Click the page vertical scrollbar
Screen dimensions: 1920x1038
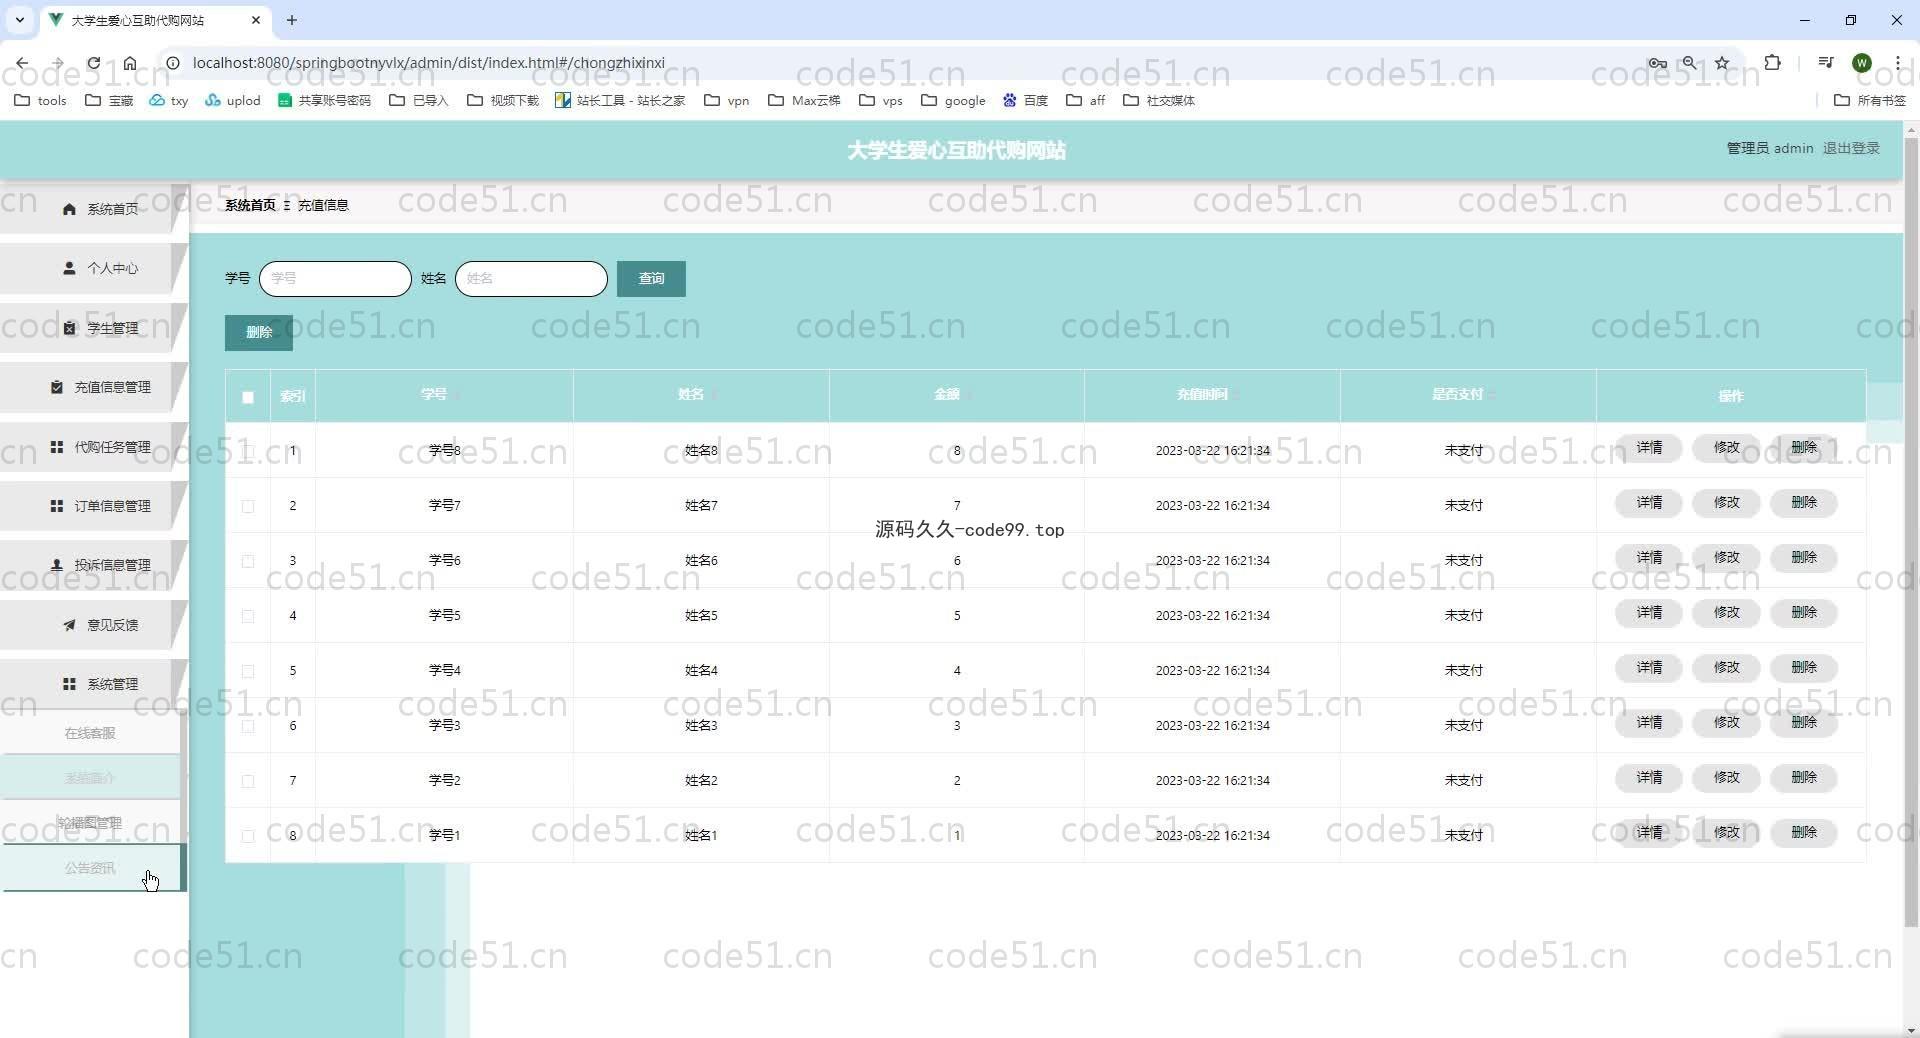tap(1911, 530)
